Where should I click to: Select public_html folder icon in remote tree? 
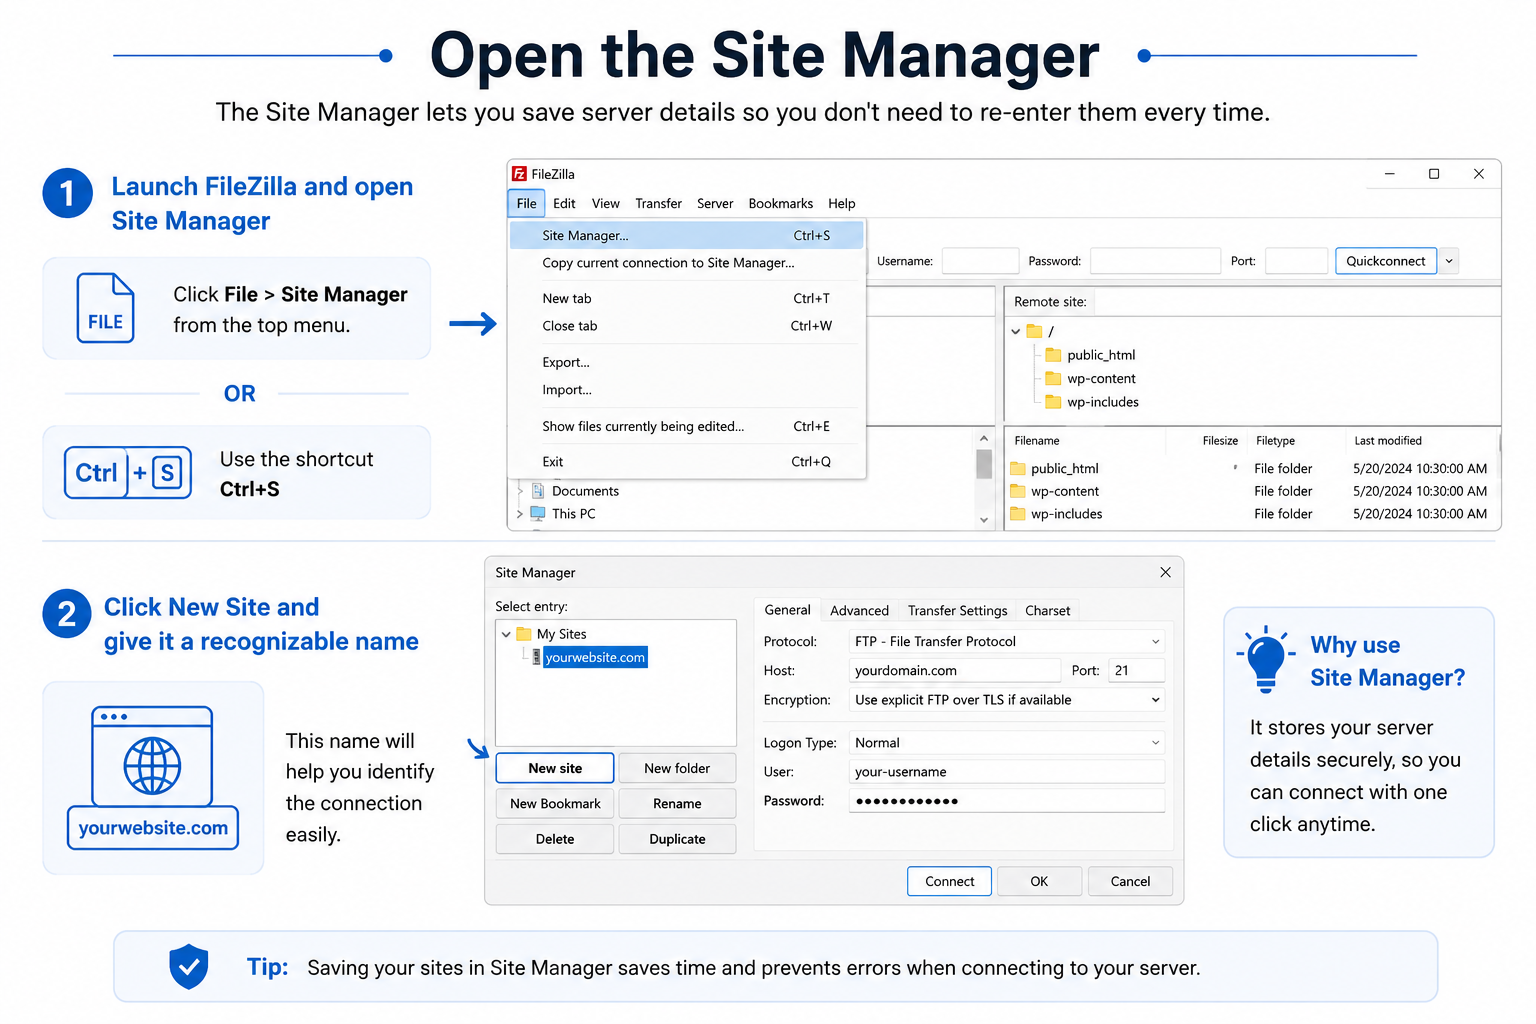[1053, 355]
